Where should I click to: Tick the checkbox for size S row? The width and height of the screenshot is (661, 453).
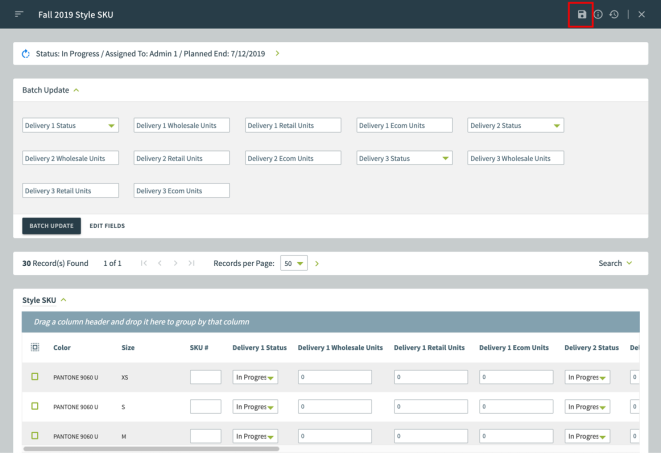tap(34, 407)
